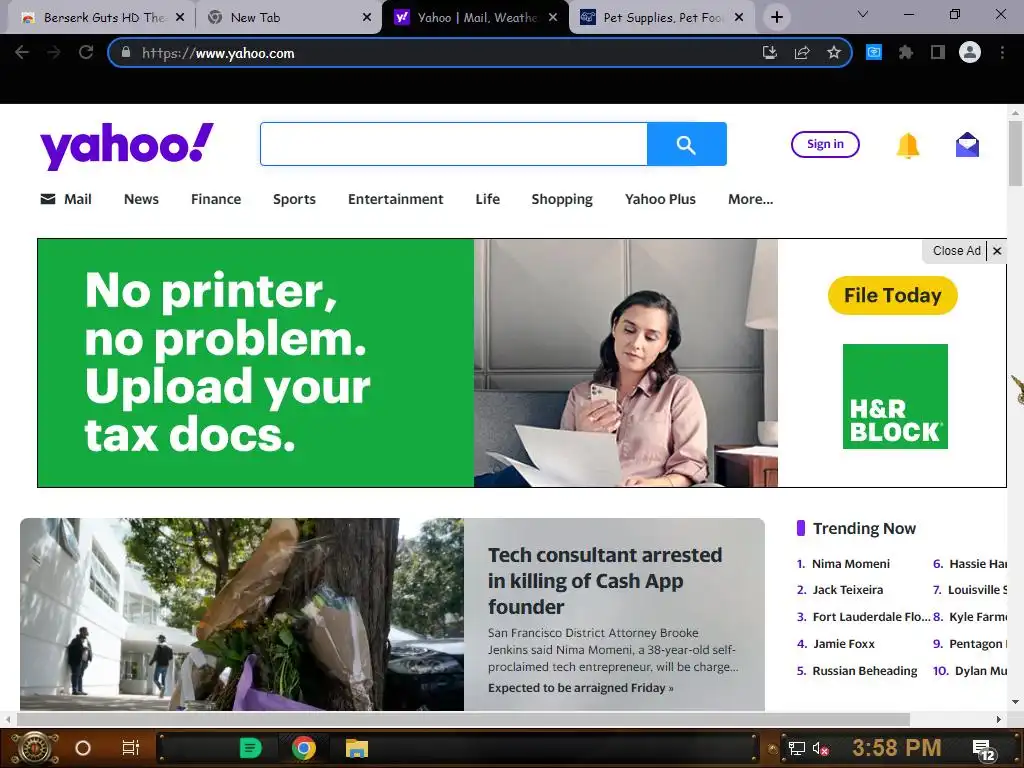
Task: Go to Sports section
Action: pyautogui.click(x=295, y=199)
